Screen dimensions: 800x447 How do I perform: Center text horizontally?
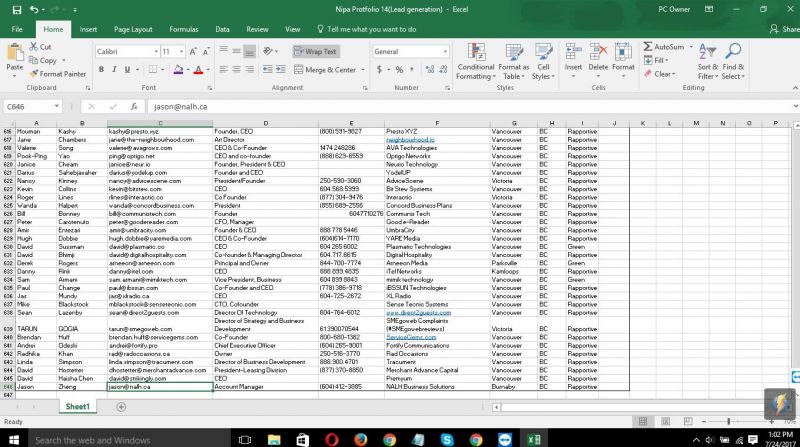tap(236, 69)
